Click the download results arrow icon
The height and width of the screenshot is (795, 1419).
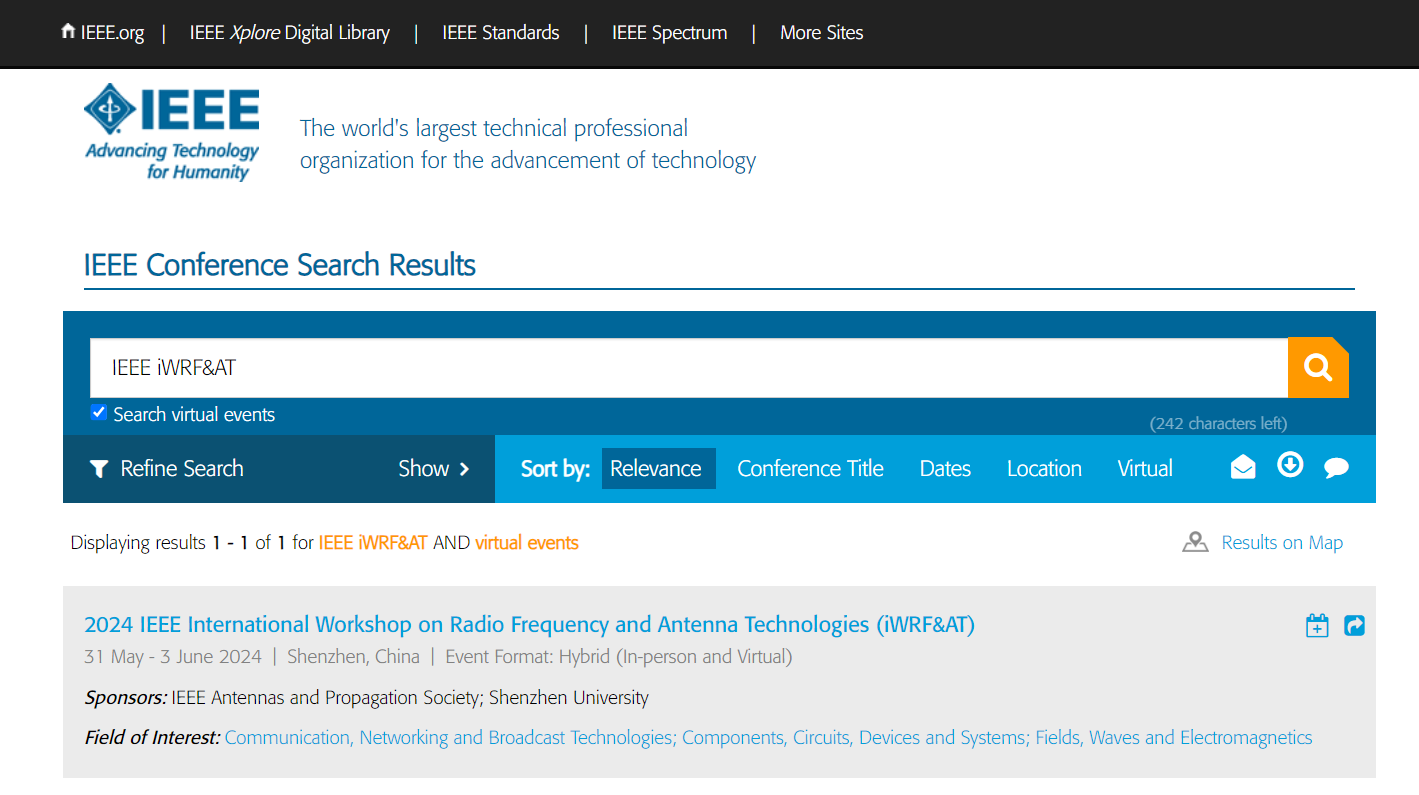coord(1290,465)
